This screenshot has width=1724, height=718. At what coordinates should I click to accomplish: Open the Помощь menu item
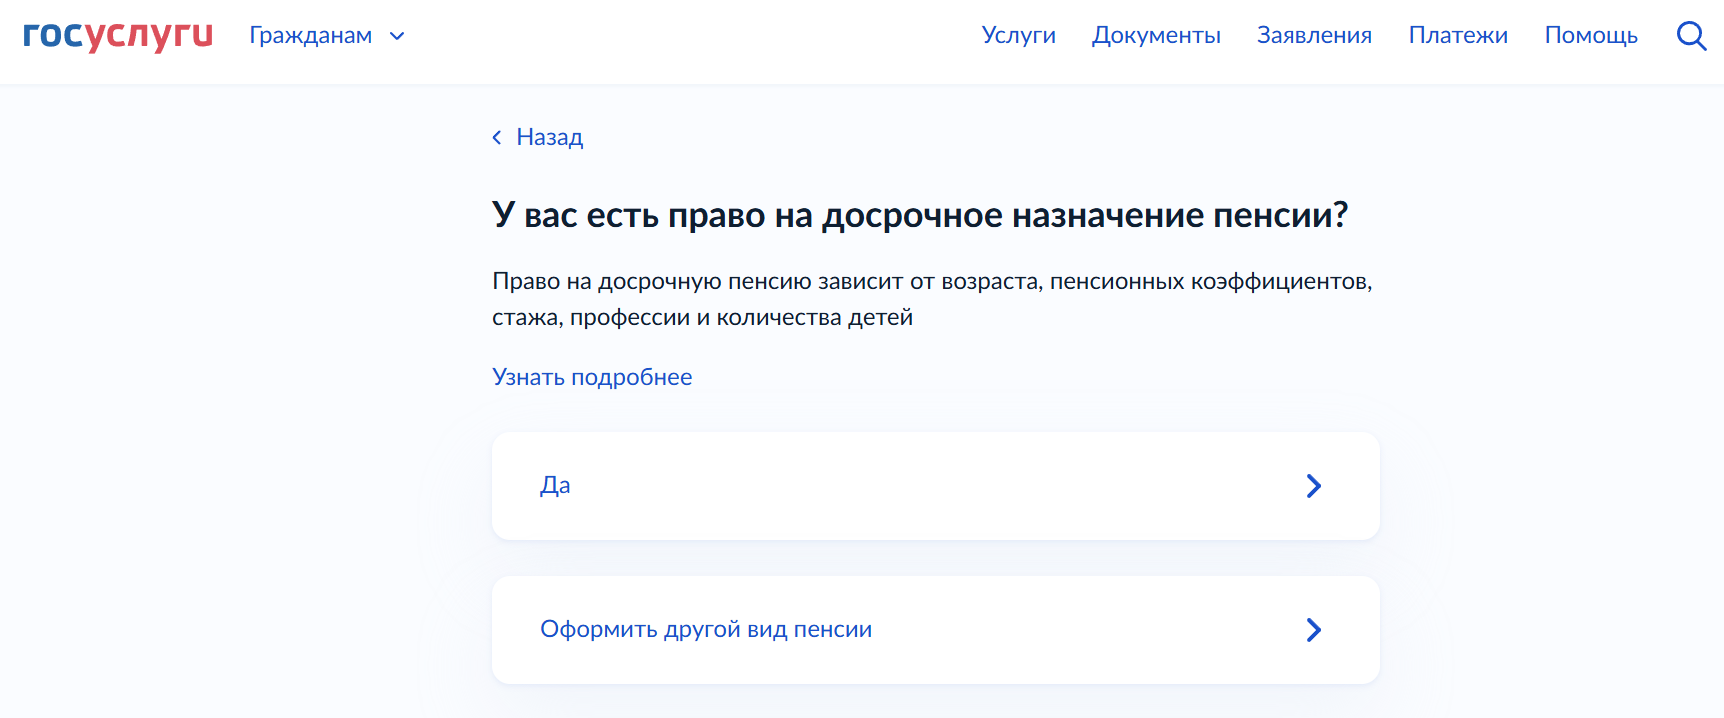[1591, 35]
